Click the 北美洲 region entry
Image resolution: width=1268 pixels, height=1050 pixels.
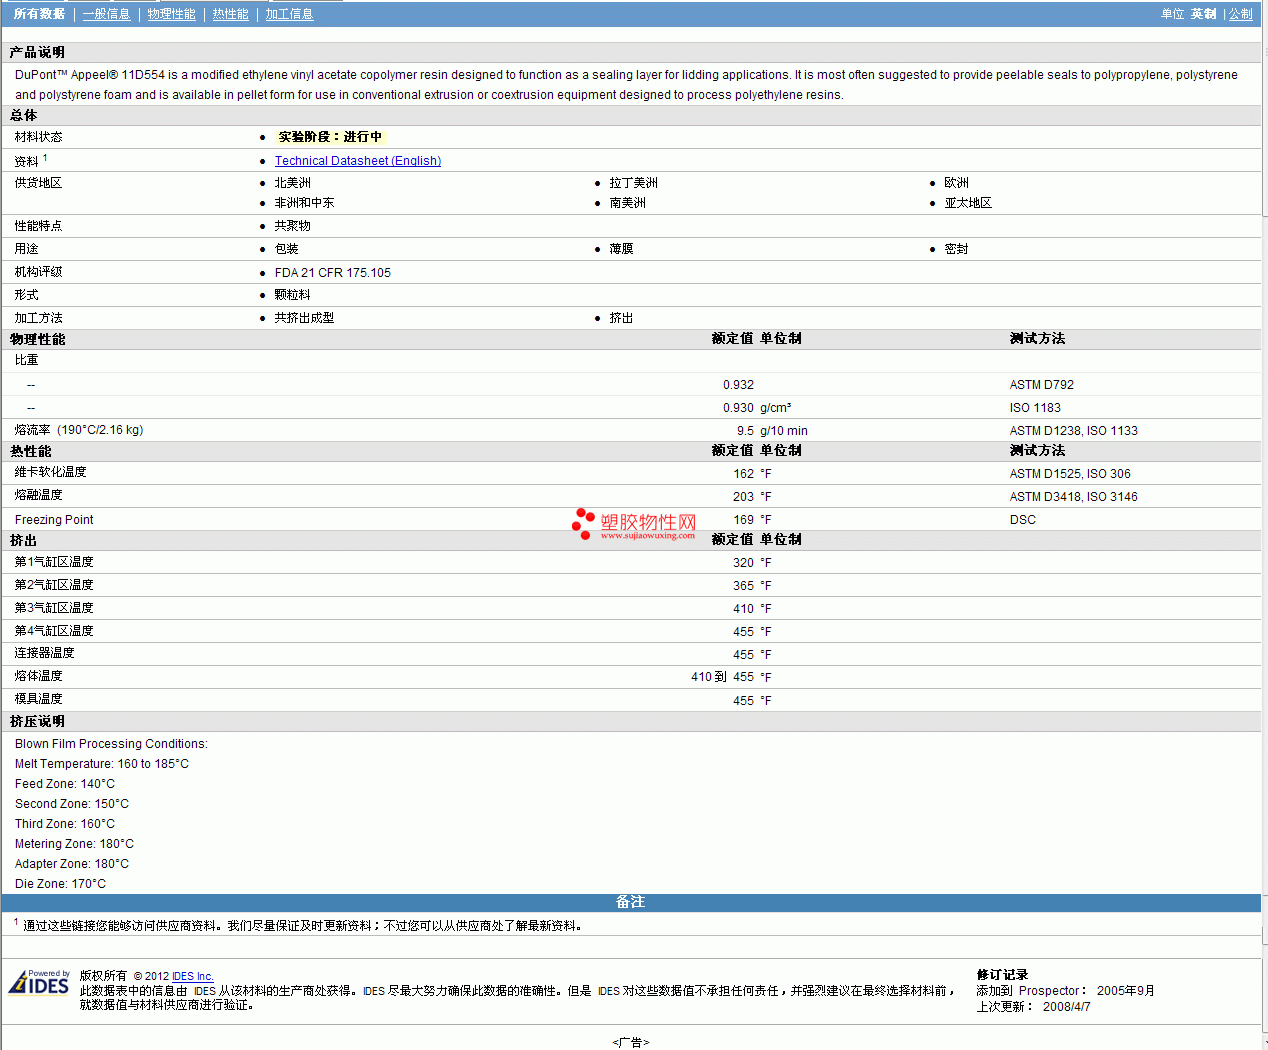point(293,183)
